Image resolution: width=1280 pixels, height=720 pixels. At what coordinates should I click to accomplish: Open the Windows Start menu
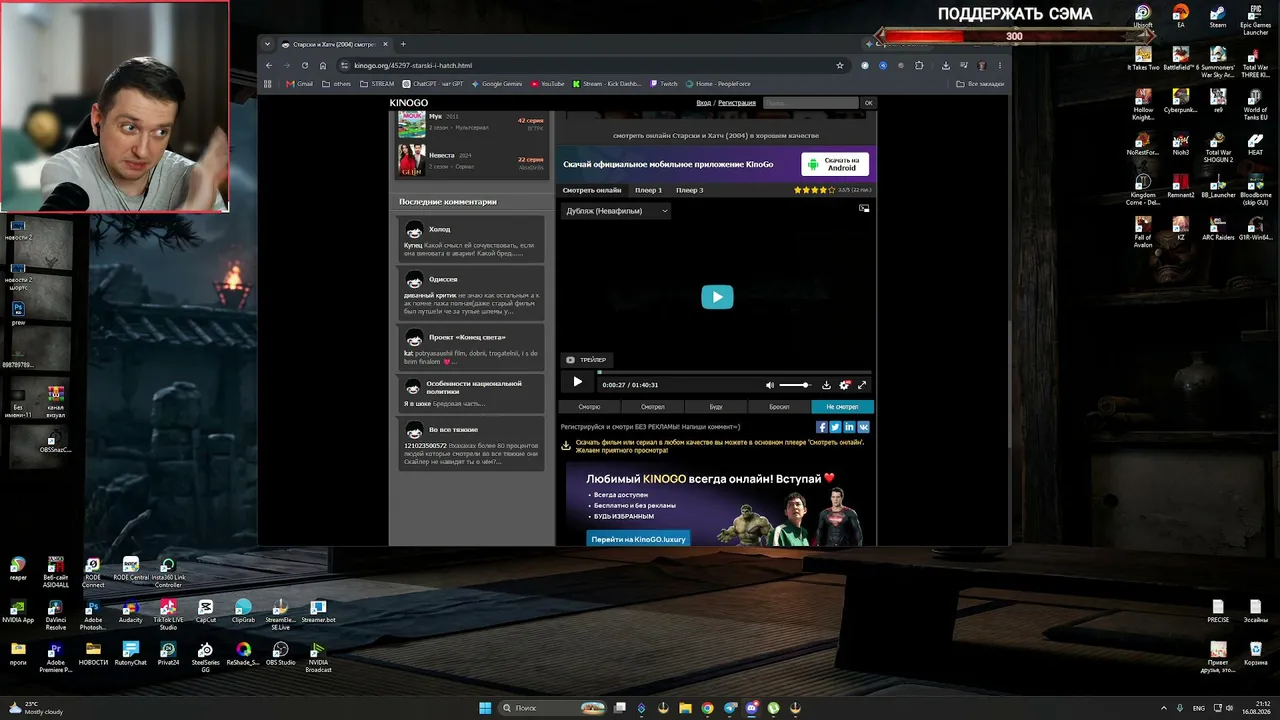coord(485,708)
